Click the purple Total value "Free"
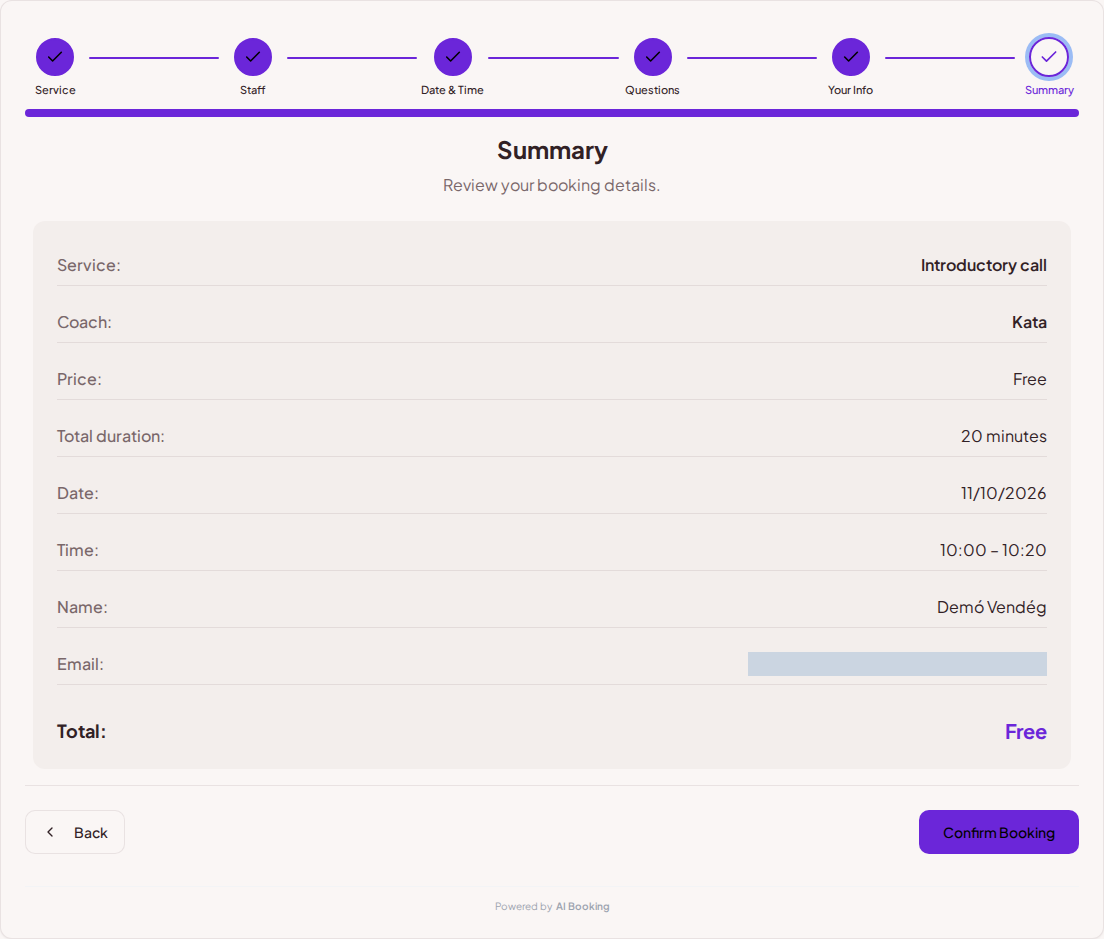The width and height of the screenshot is (1104, 939). pyautogui.click(x=1026, y=732)
